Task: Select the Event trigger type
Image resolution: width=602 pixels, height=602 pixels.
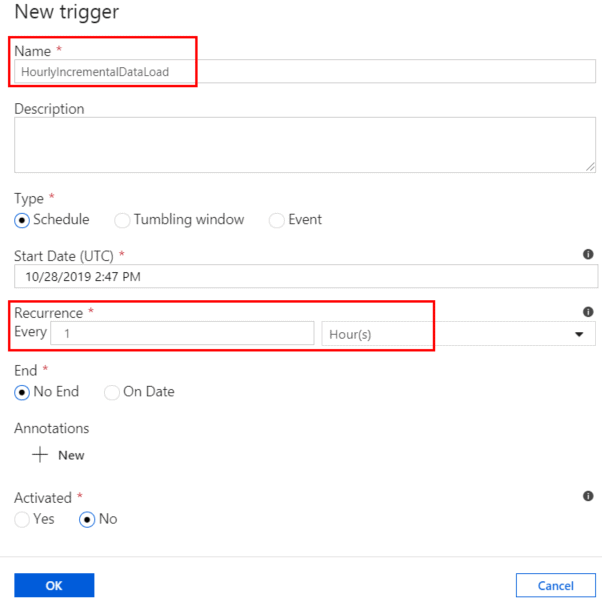Action: [x=277, y=220]
